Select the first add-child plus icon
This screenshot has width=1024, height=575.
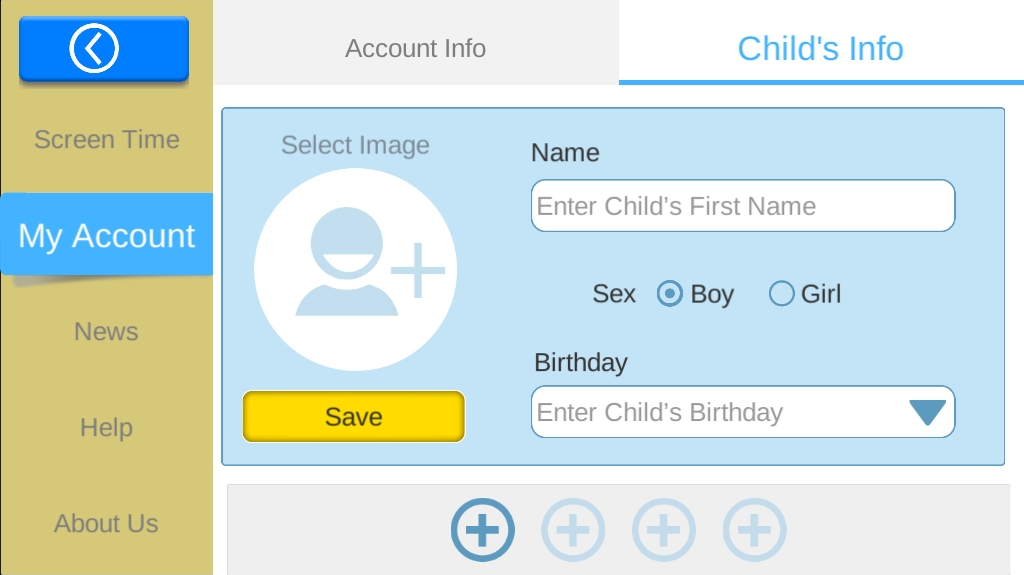[x=483, y=530]
